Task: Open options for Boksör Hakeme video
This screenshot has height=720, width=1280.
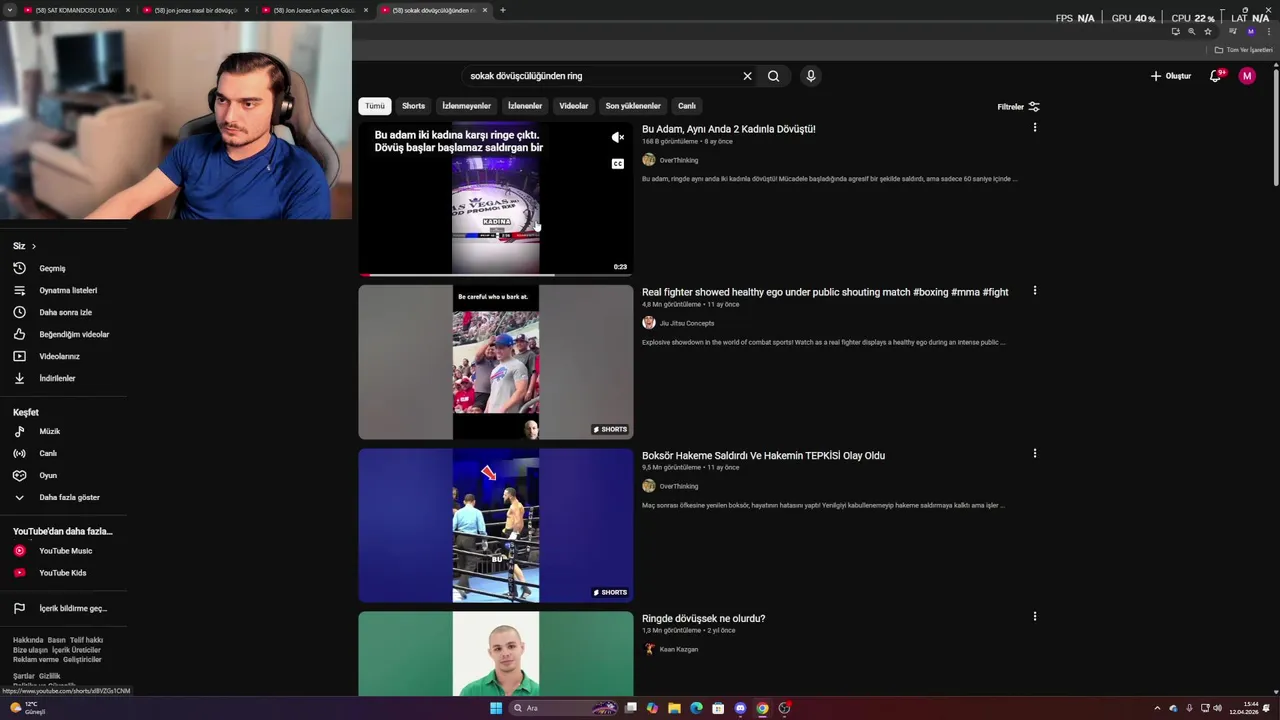Action: pos(1035,454)
